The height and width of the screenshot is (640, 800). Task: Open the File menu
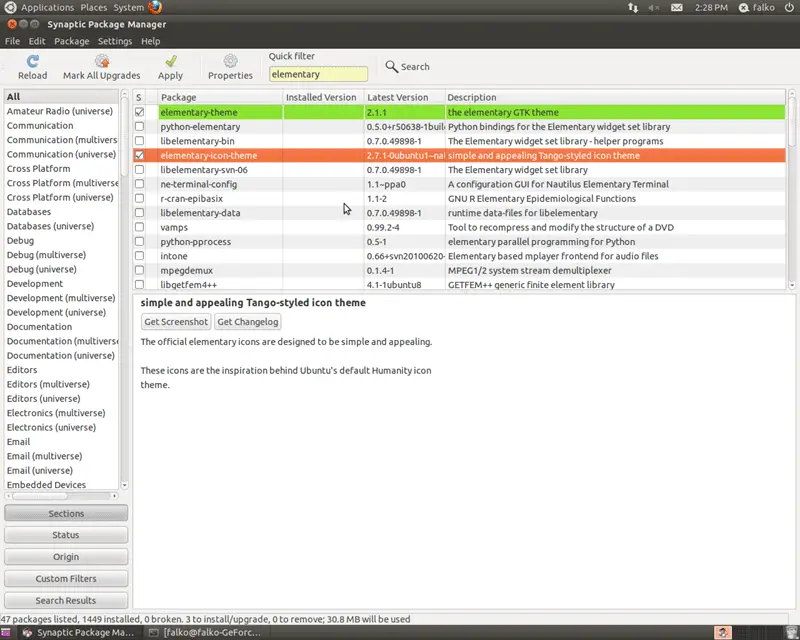click(12, 41)
